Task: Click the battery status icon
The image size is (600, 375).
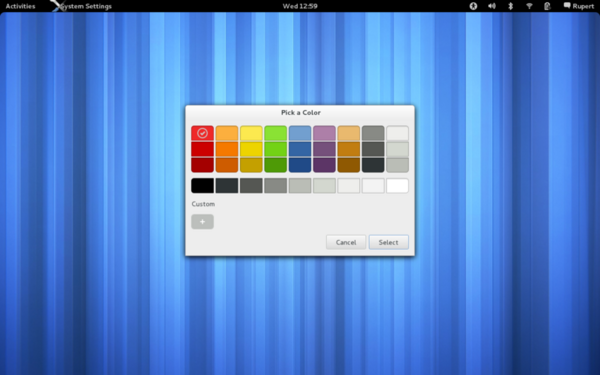Action: pyautogui.click(x=548, y=6)
